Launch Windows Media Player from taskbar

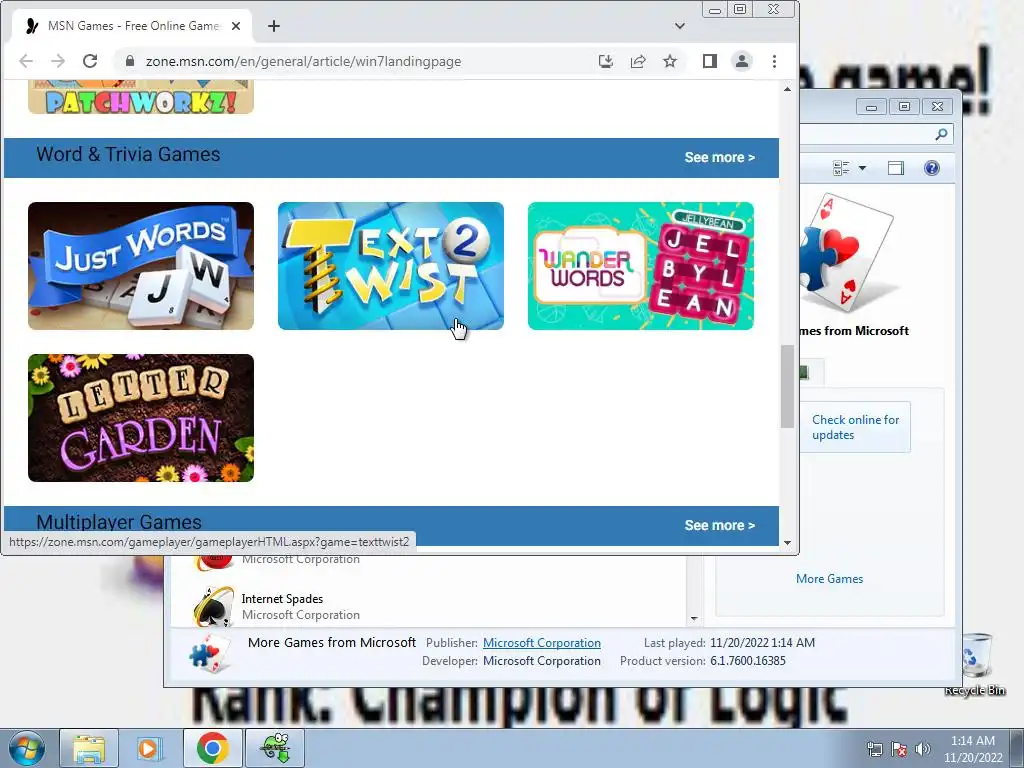pyautogui.click(x=150, y=748)
